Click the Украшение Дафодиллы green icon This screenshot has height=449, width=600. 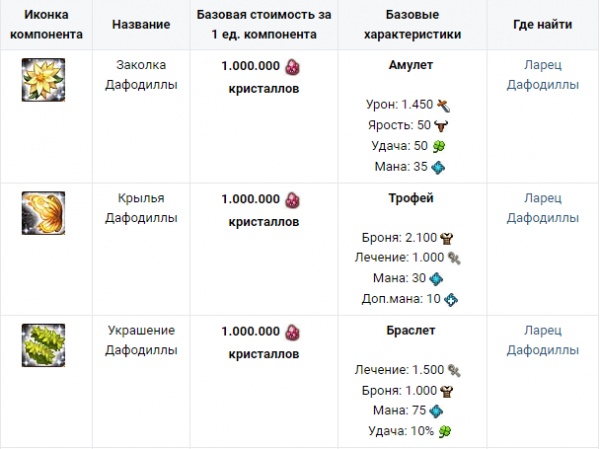[42, 345]
